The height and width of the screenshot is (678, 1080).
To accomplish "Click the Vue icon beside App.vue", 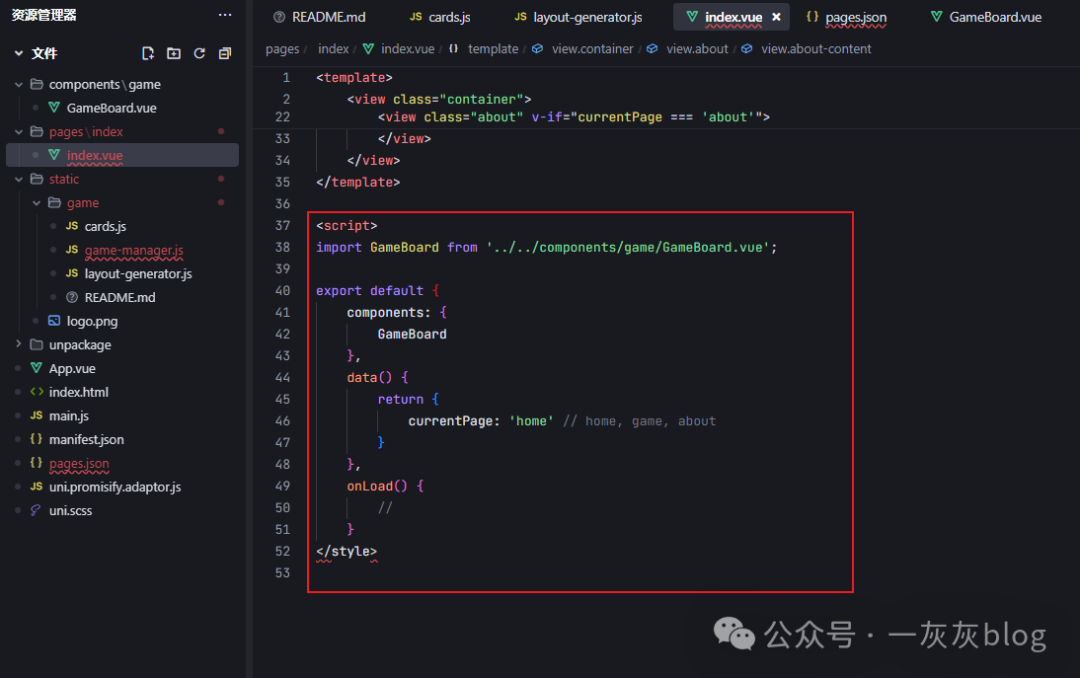I will click(x=36, y=368).
